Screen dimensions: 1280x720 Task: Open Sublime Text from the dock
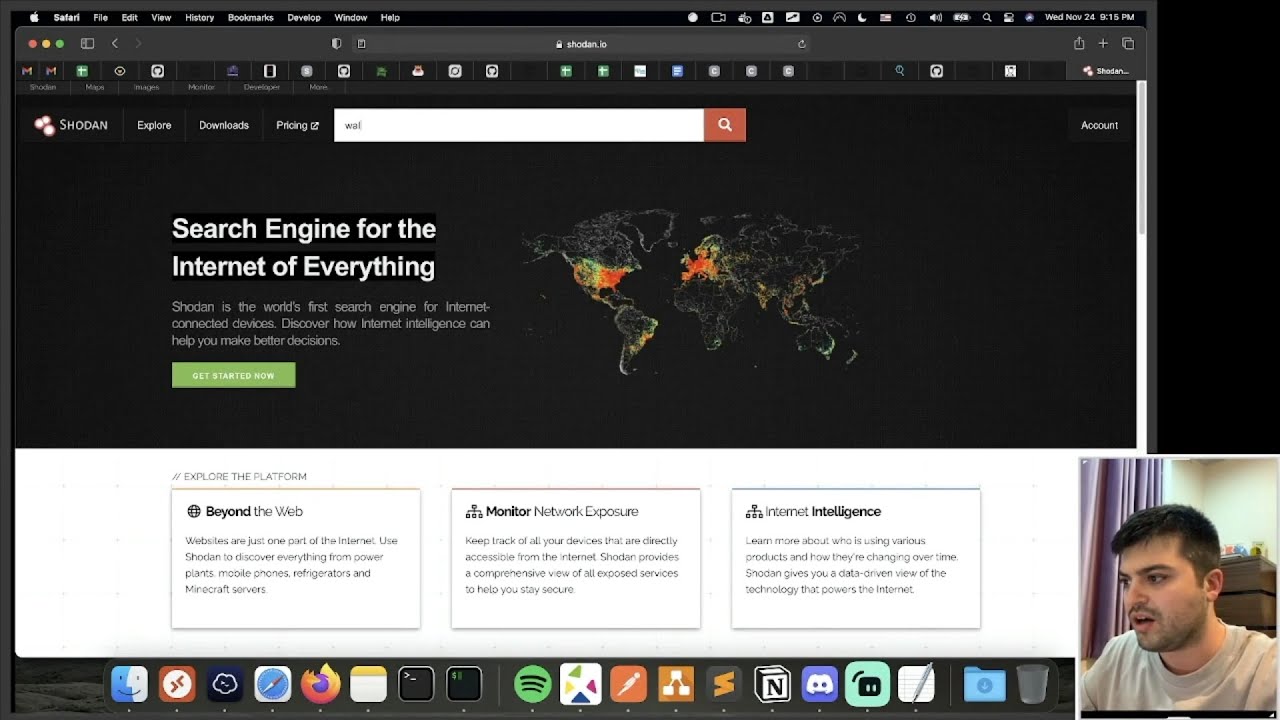[x=725, y=685]
